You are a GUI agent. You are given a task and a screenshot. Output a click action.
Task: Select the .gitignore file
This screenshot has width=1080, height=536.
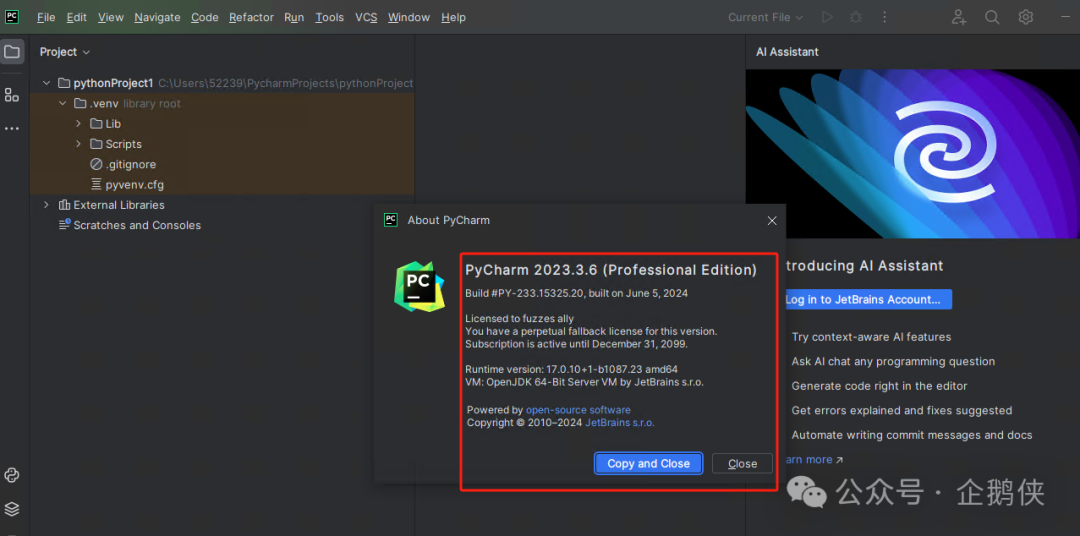[x=222, y=165]
